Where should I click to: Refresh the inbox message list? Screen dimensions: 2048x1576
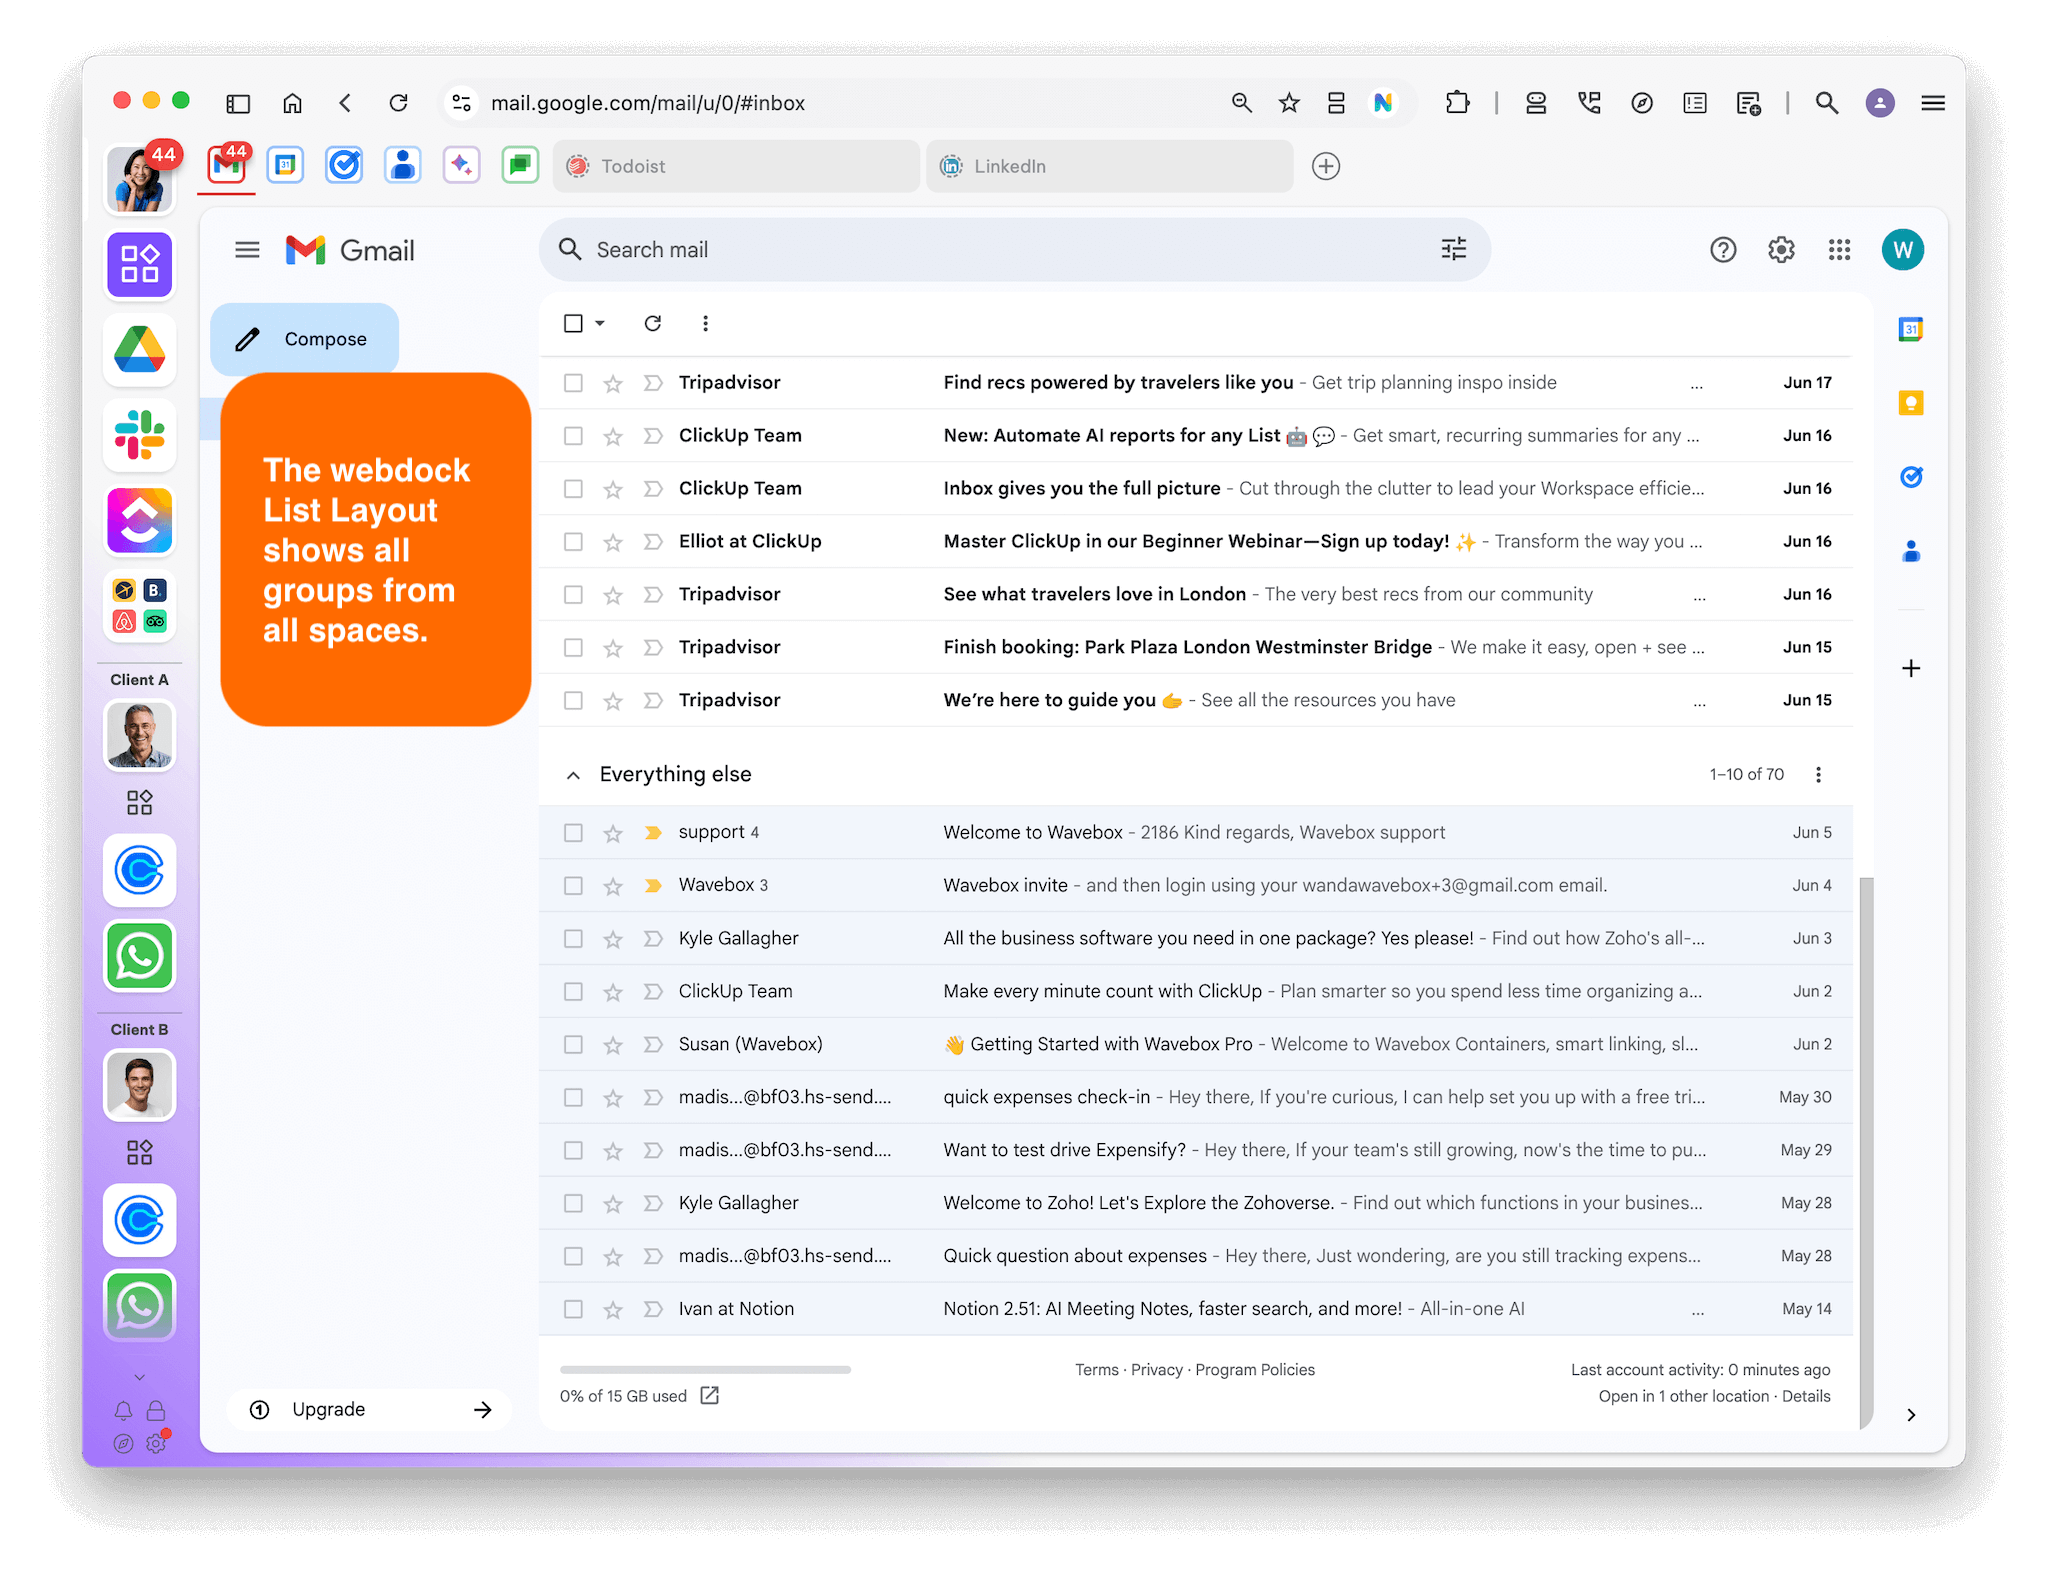click(653, 323)
